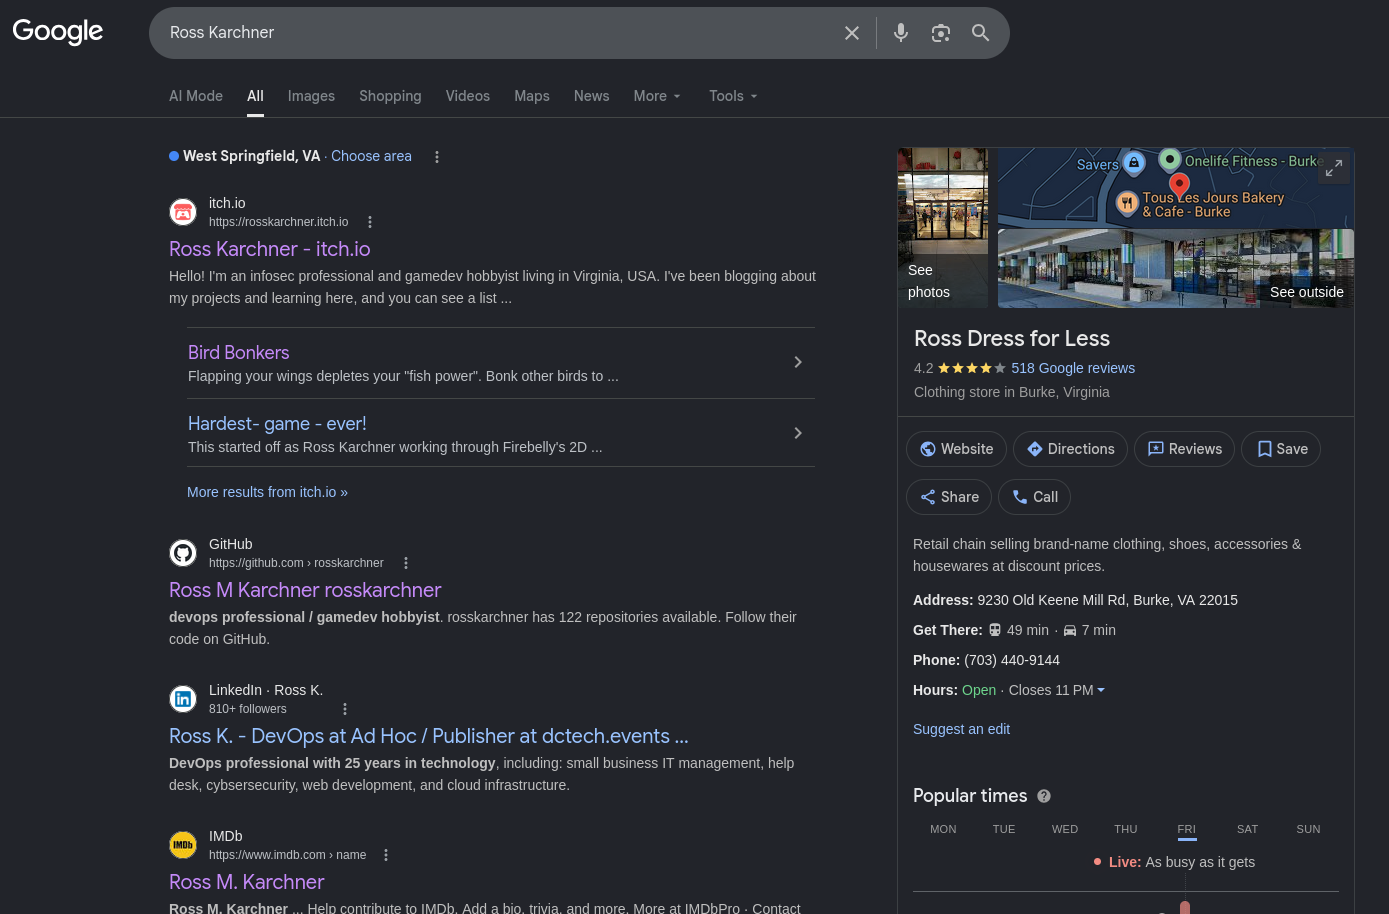Open the Ross Dress for Less Website button
The image size is (1389, 914).
click(956, 449)
